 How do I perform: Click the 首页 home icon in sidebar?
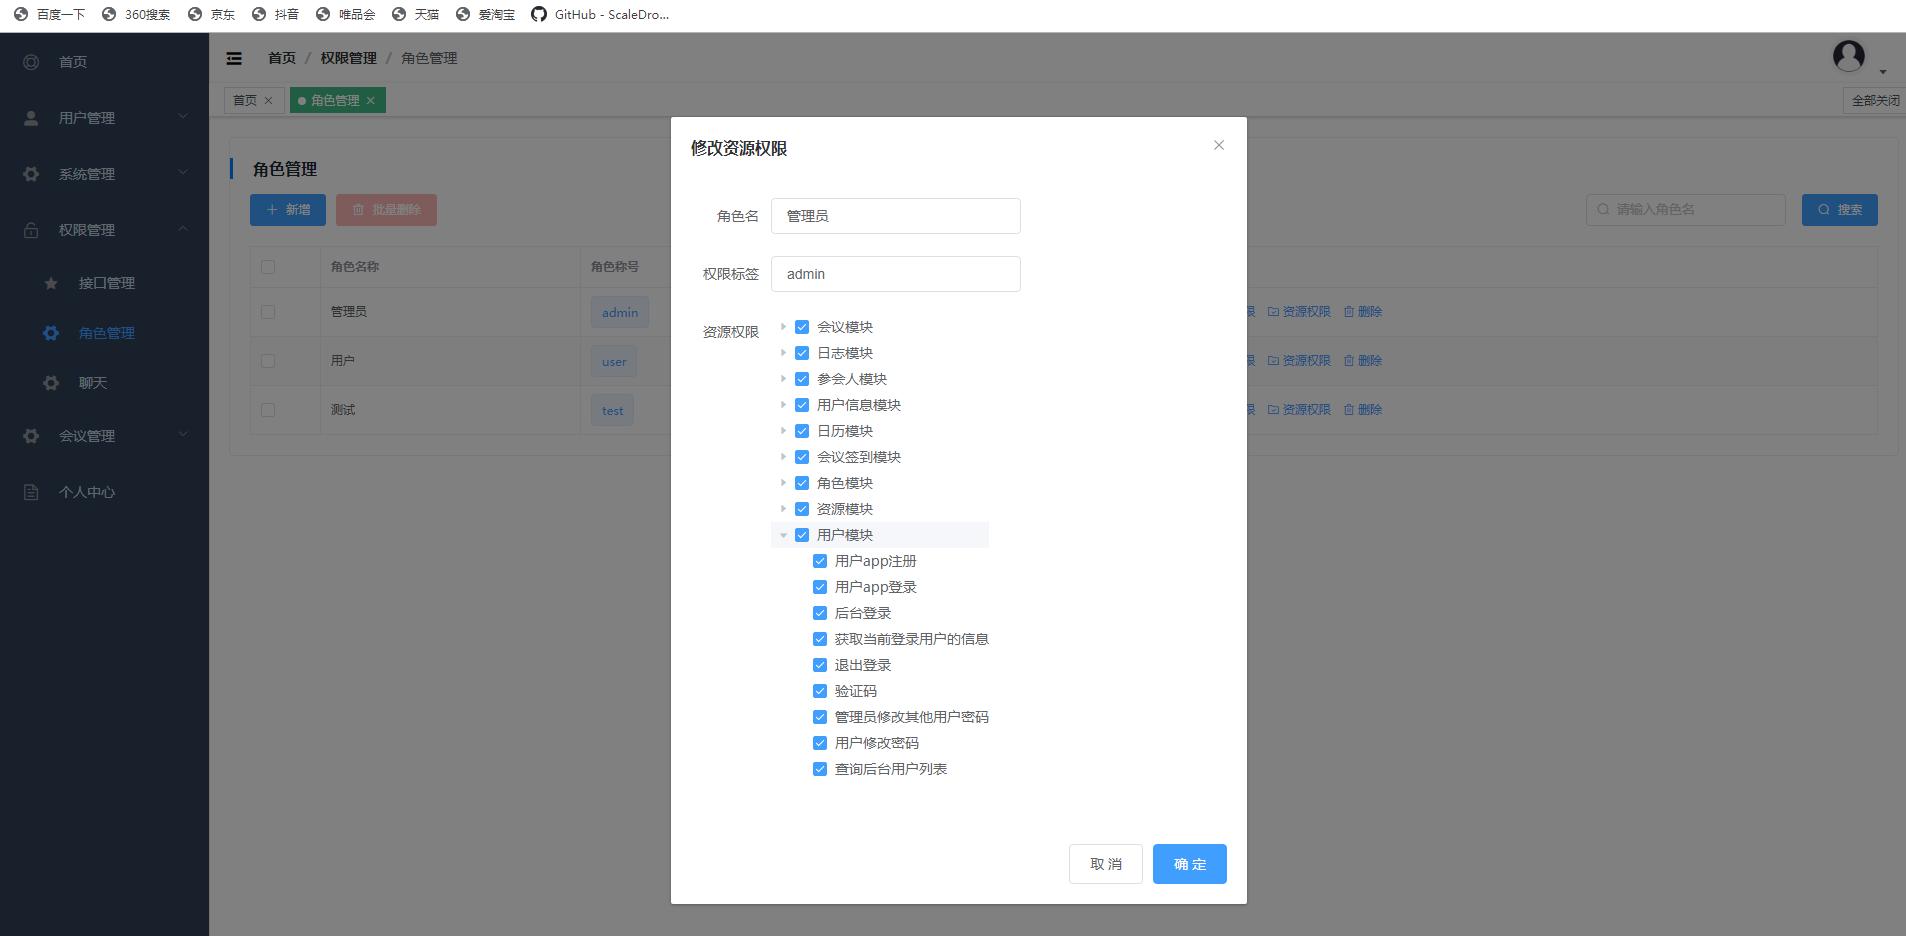(x=31, y=62)
